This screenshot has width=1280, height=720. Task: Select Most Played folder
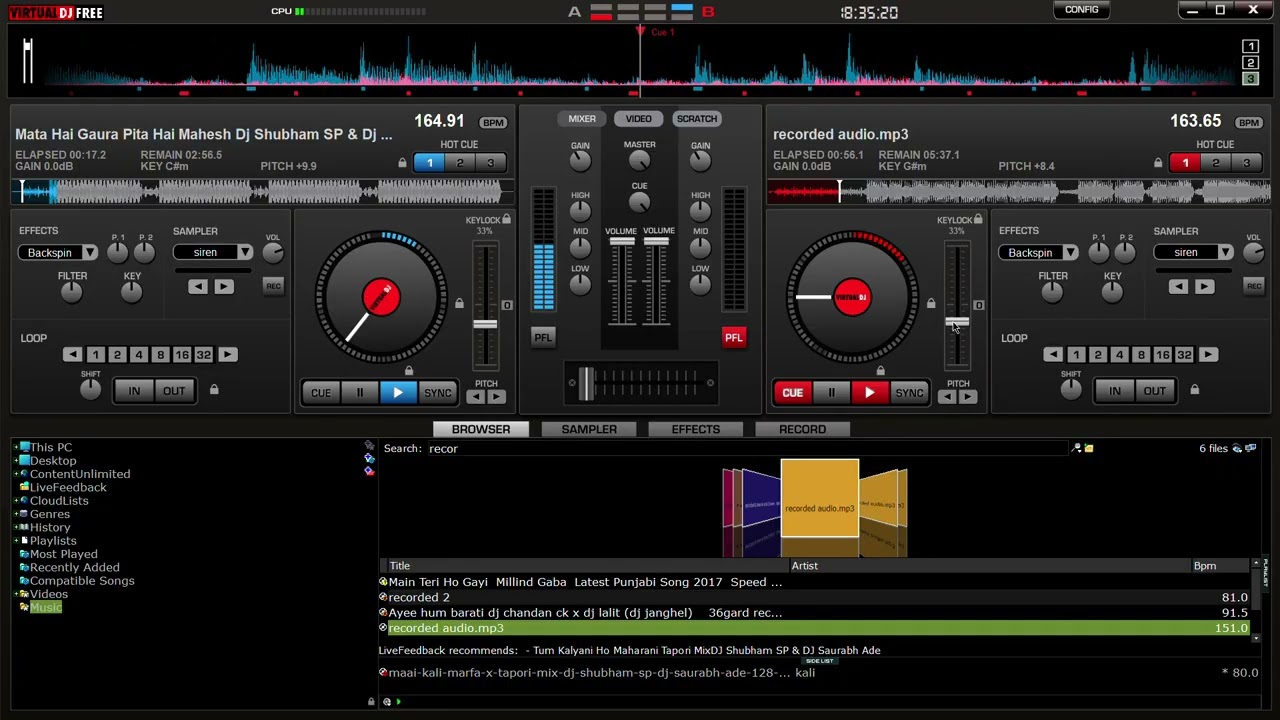point(63,554)
